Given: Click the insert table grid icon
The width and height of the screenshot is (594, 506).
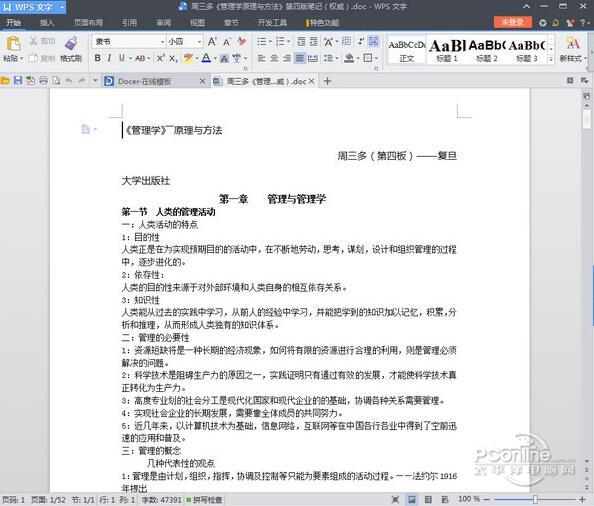Looking at the screenshot, I should pyautogui.click(x=346, y=41).
